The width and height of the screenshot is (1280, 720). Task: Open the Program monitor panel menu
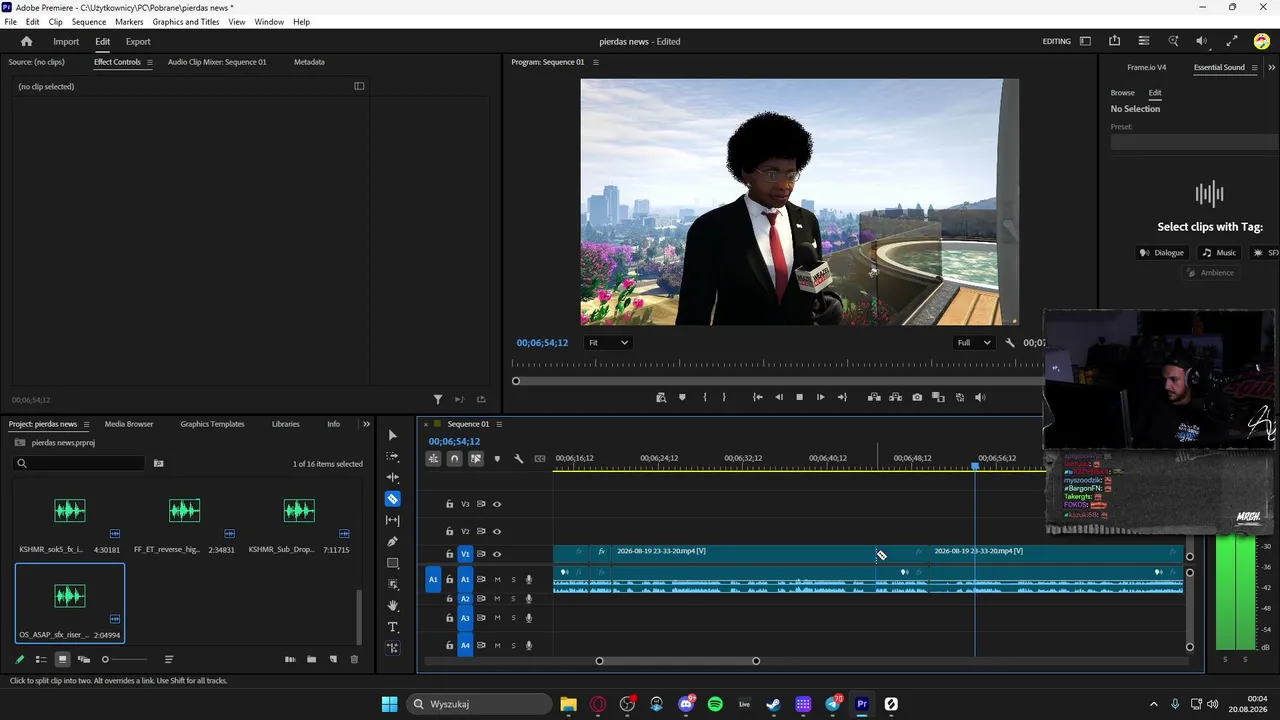coord(596,62)
